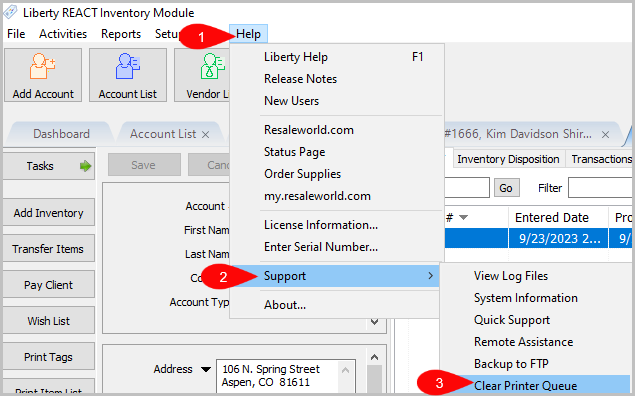Click the Transfer Items button
The width and height of the screenshot is (635, 396).
[49, 249]
